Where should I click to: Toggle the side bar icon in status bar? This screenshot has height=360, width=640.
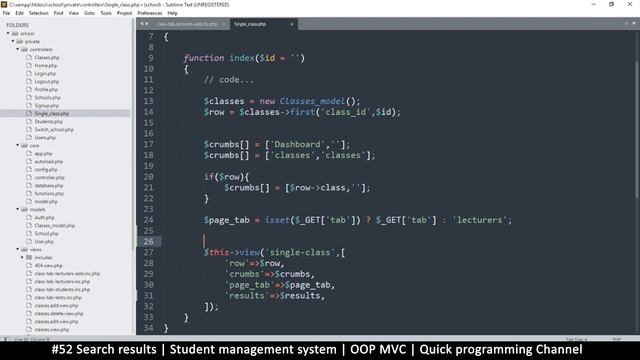6,339
